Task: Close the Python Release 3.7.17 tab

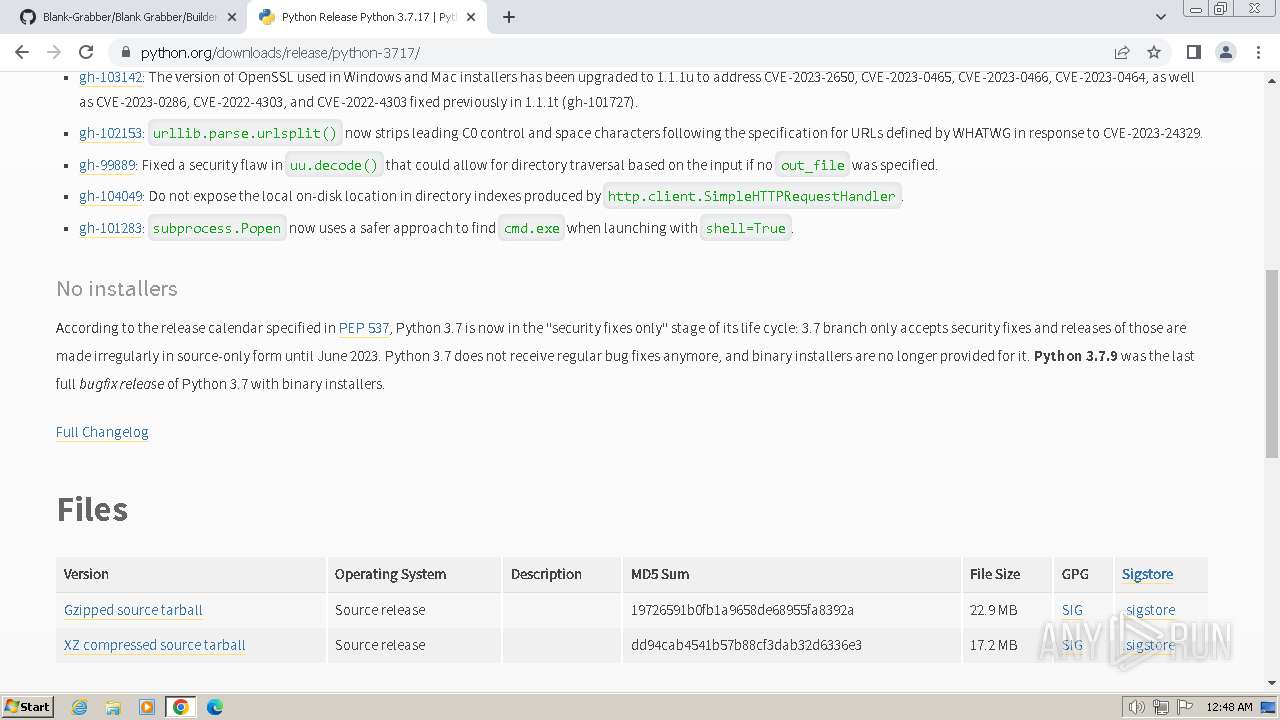Action: click(x=471, y=17)
